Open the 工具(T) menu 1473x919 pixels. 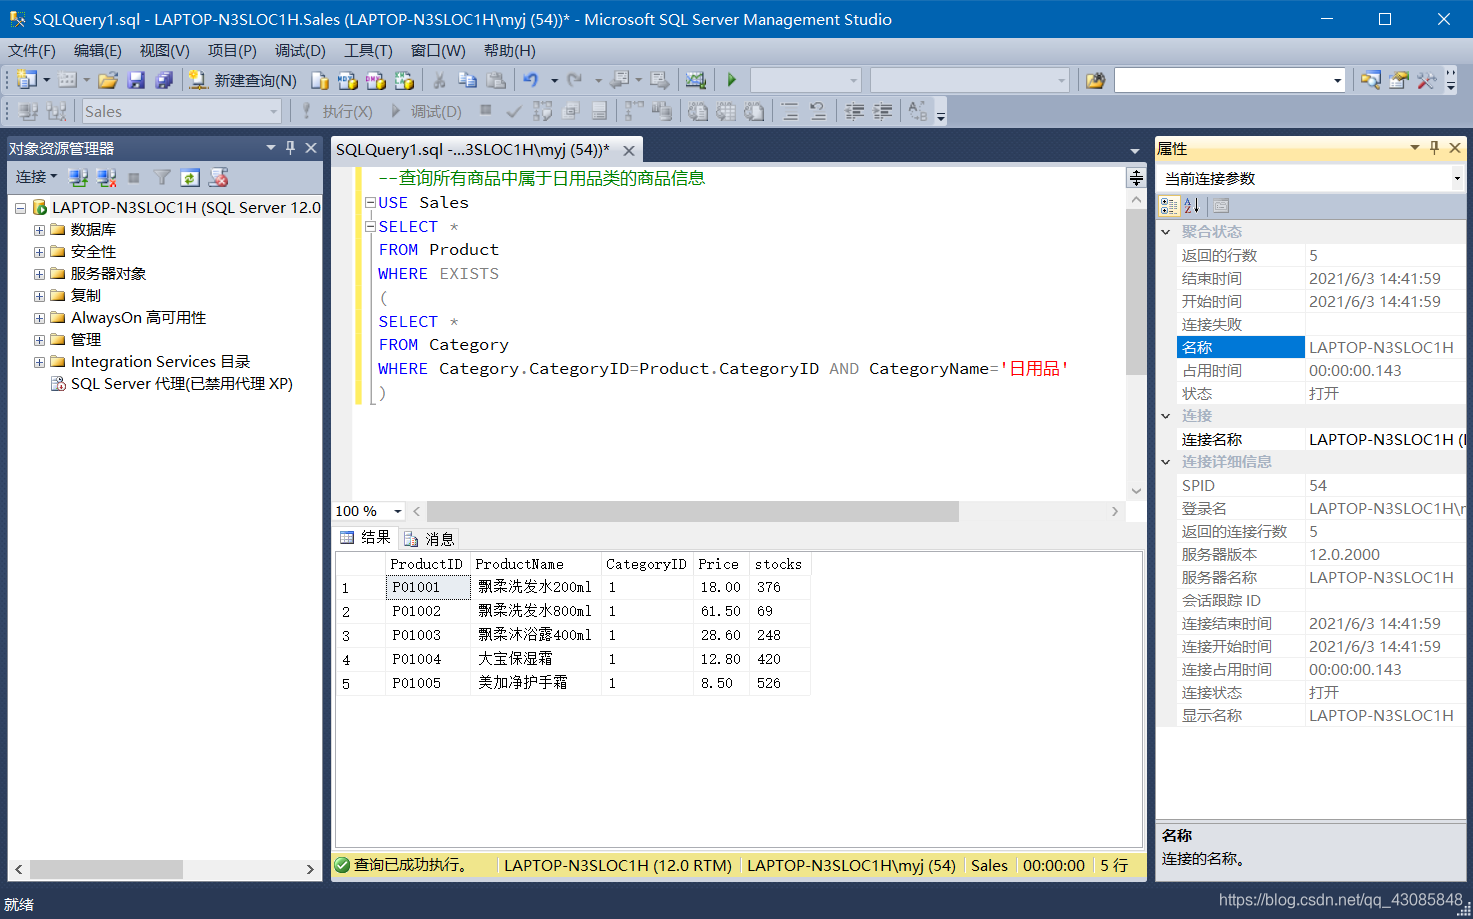[x=368, y=50]
